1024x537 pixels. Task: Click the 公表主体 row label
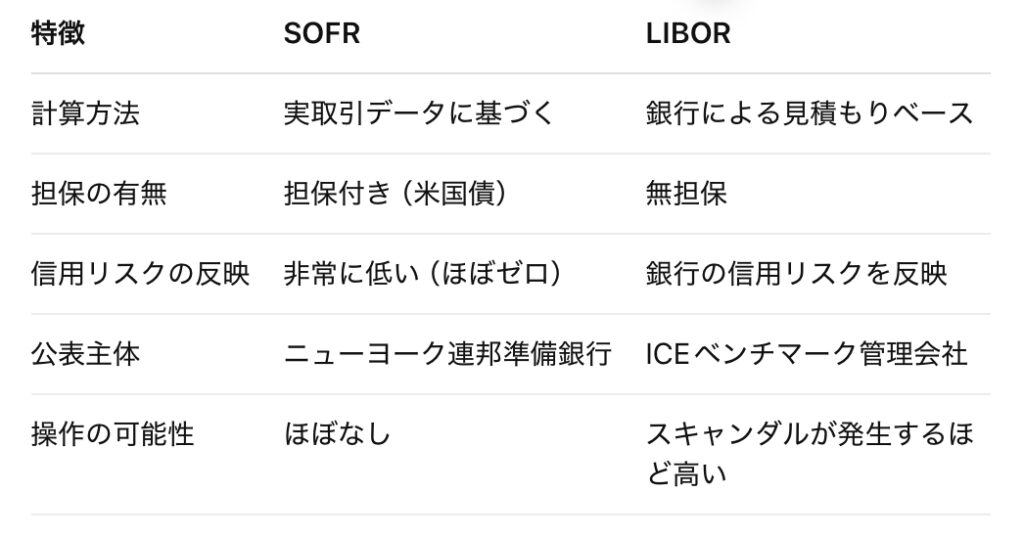85,353
